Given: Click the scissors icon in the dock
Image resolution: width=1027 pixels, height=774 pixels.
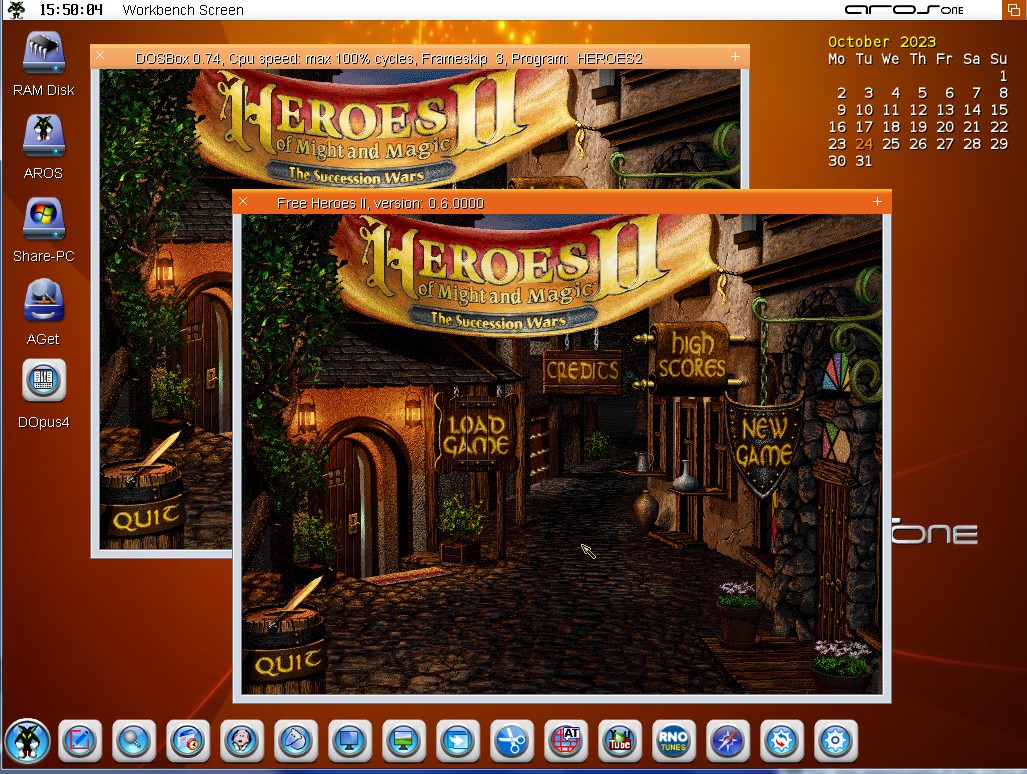Looking at the screenshot, I should click(511, 741).
